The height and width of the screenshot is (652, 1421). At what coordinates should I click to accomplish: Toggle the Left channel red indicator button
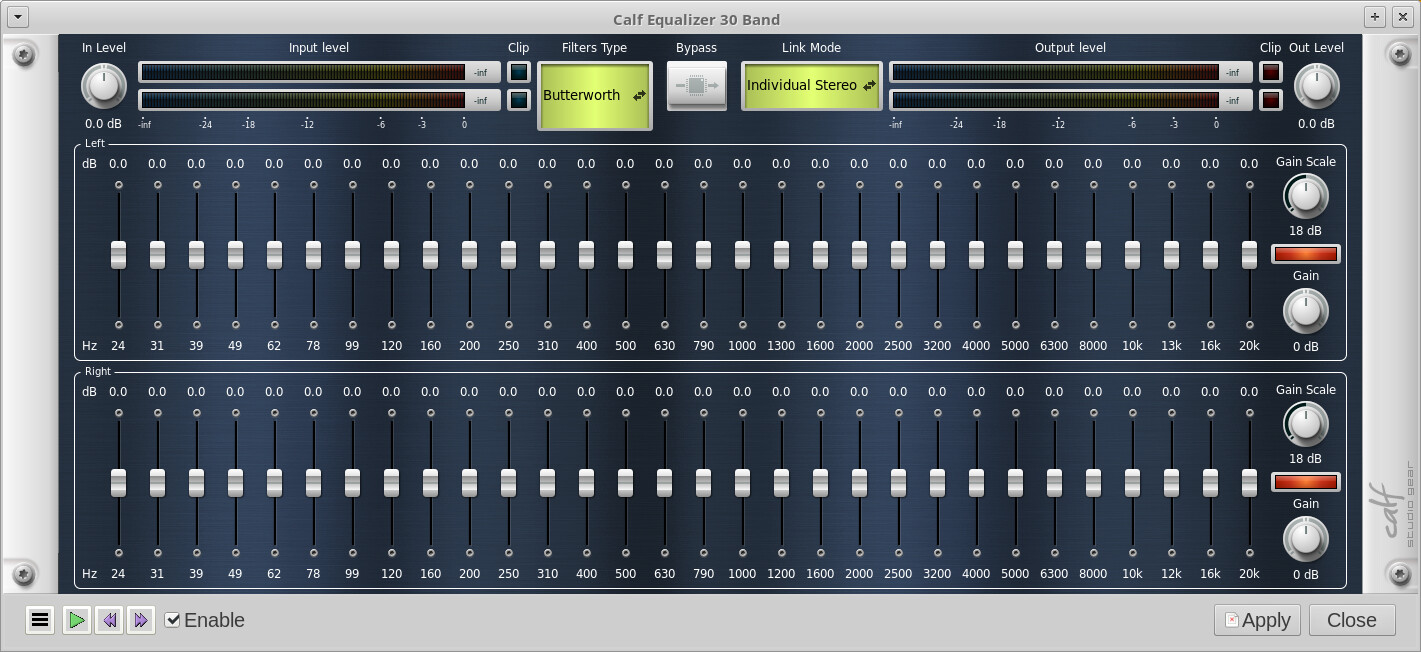coord(1305,254)
